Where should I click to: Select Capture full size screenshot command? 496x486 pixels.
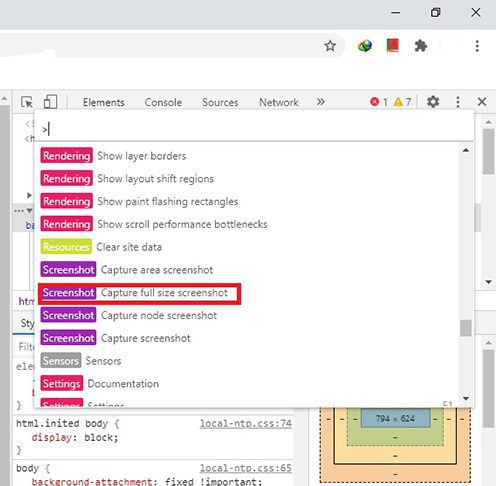pos(139,293)
